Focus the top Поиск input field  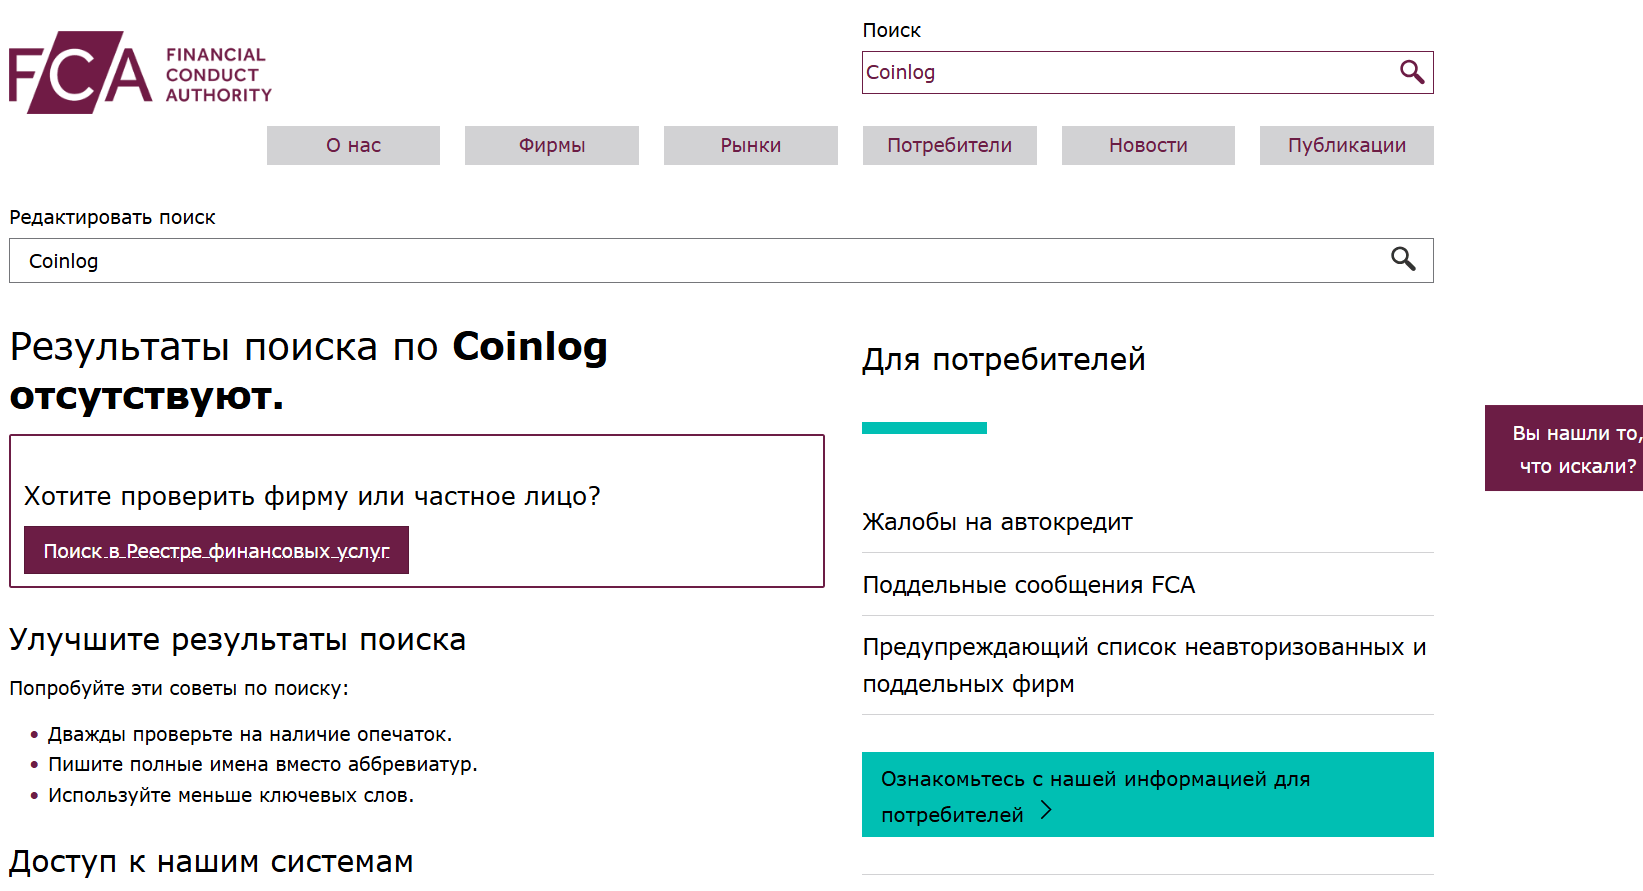coord(1125,73)
